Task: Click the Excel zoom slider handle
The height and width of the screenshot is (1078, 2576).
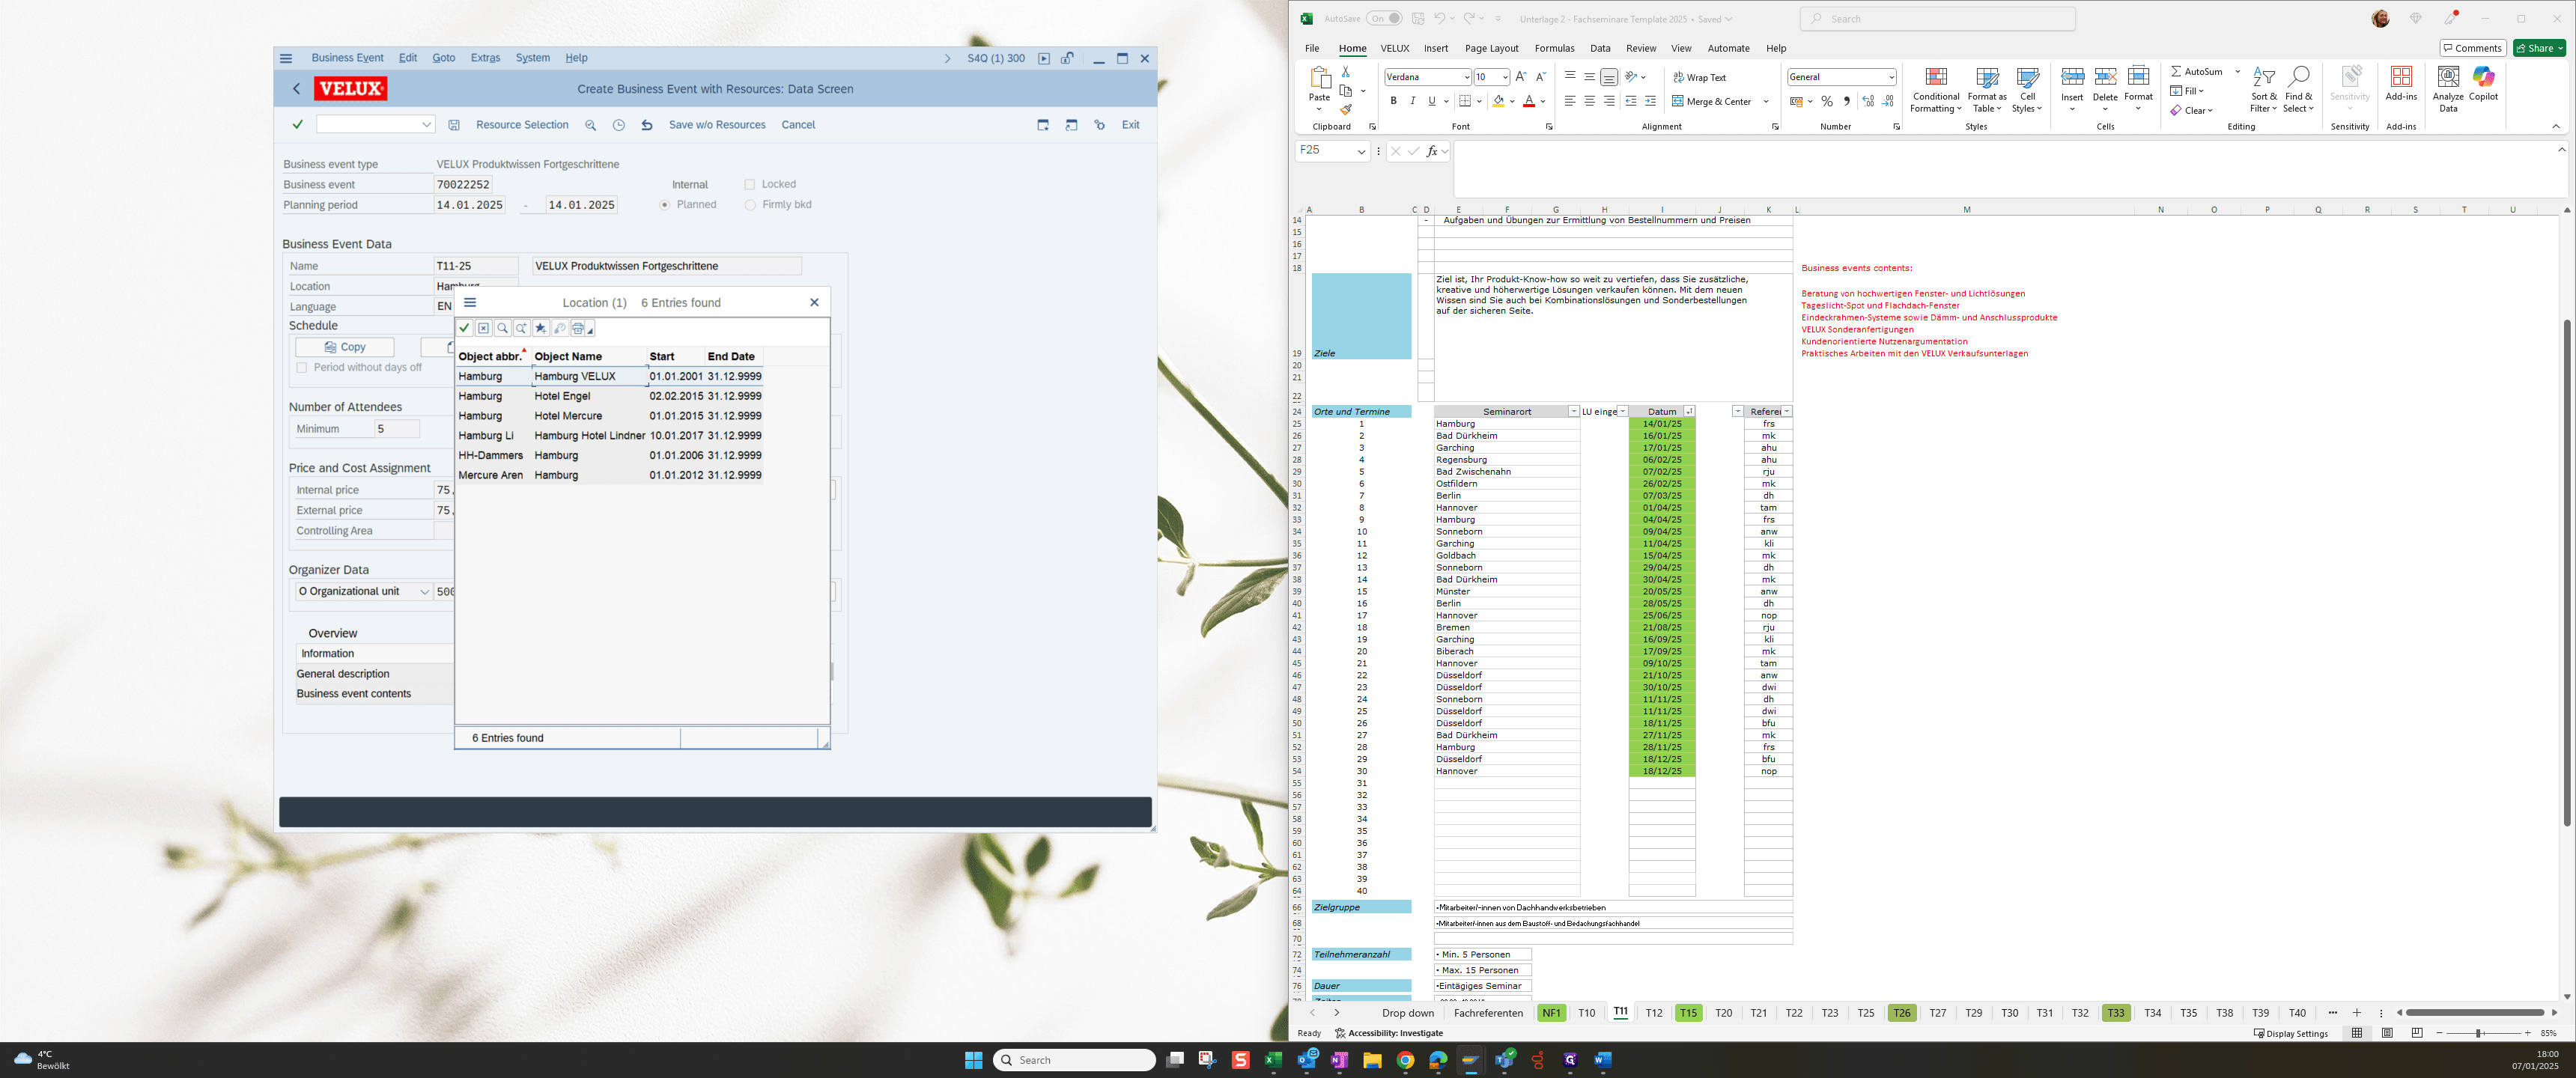Action: [x=2478, y=1033]
